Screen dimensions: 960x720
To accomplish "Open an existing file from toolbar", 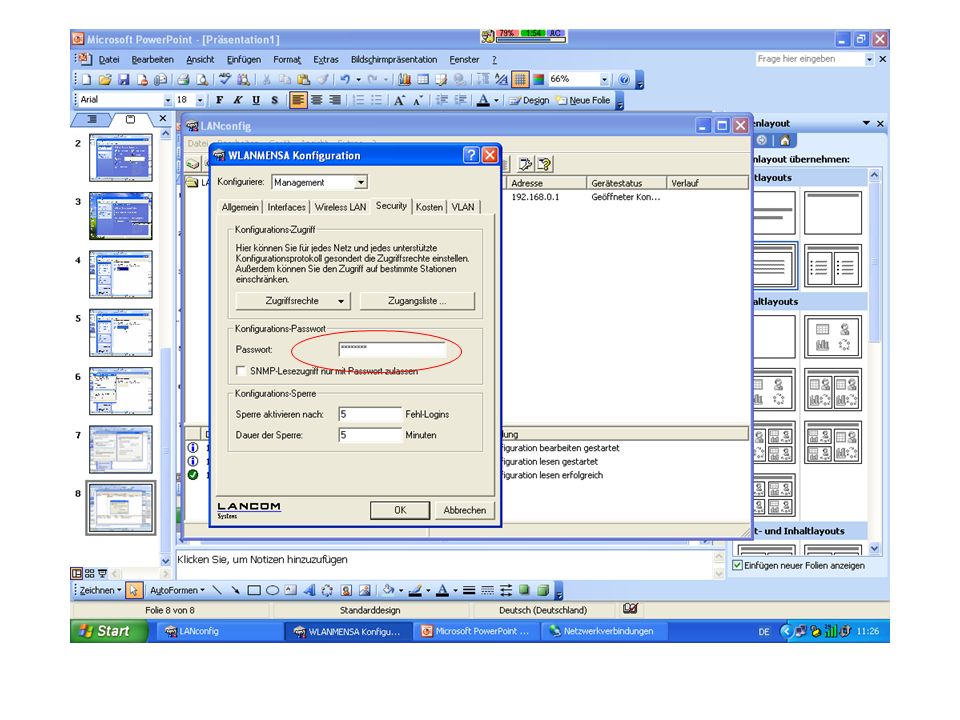I will [x=105, y=80].
